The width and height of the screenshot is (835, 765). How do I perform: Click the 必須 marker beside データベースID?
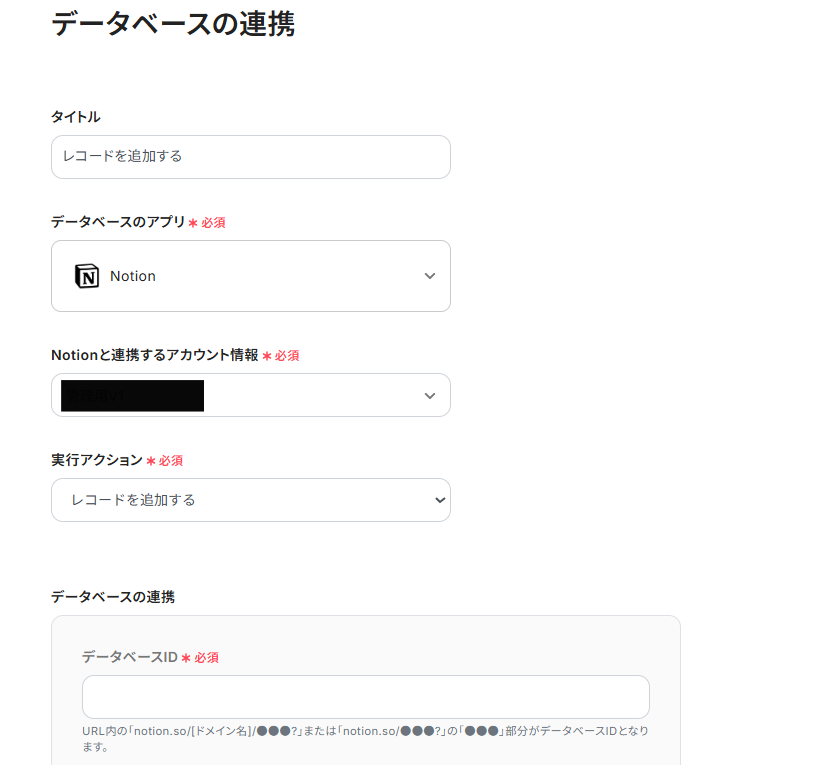click(x=207, y=658)
